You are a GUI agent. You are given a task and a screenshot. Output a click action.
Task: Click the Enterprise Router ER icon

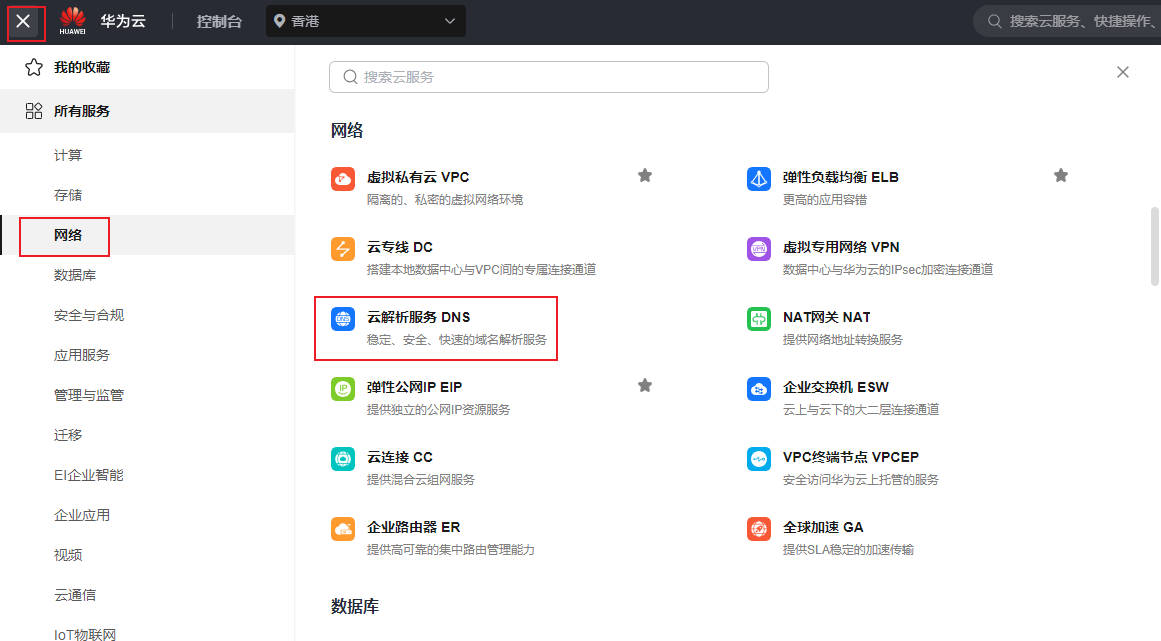point(343,529)
